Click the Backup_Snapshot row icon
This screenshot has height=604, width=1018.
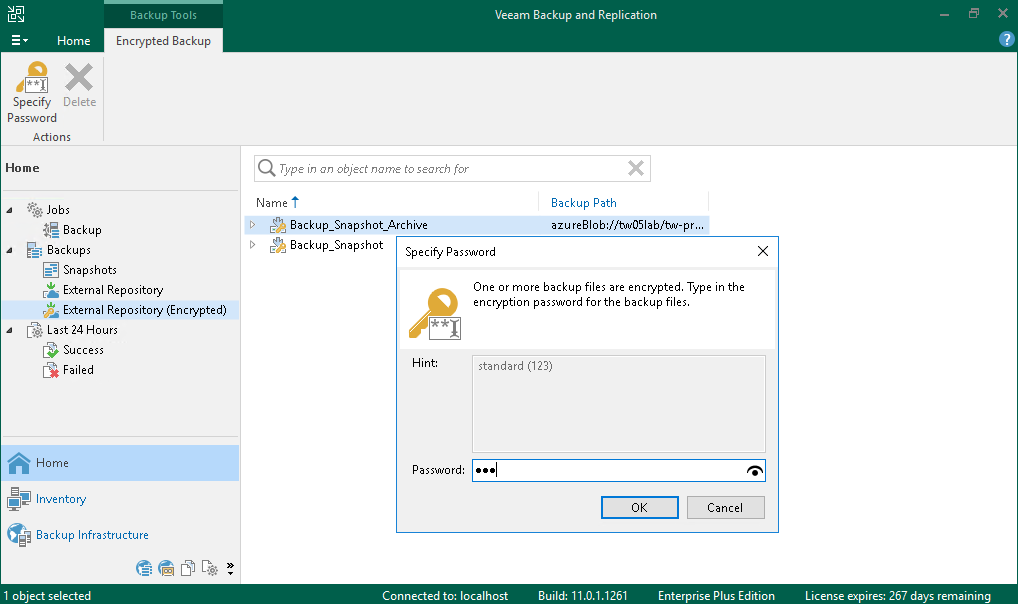278,245
